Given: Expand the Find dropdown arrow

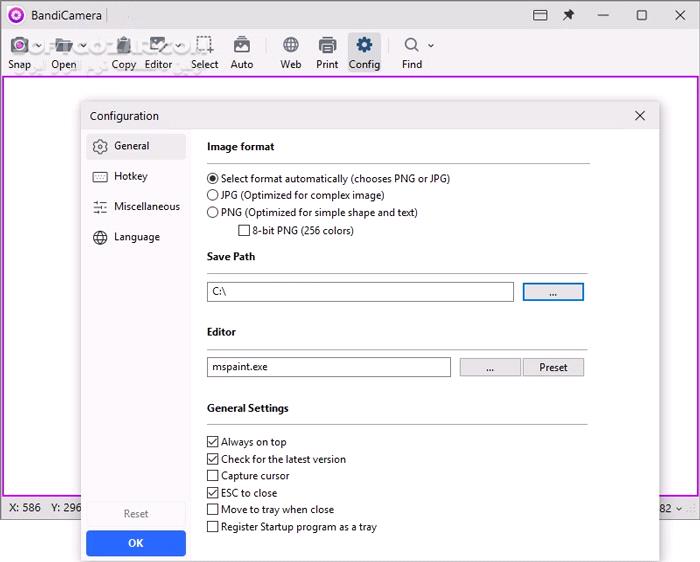Looking at the screenshot, I should 431,46.
